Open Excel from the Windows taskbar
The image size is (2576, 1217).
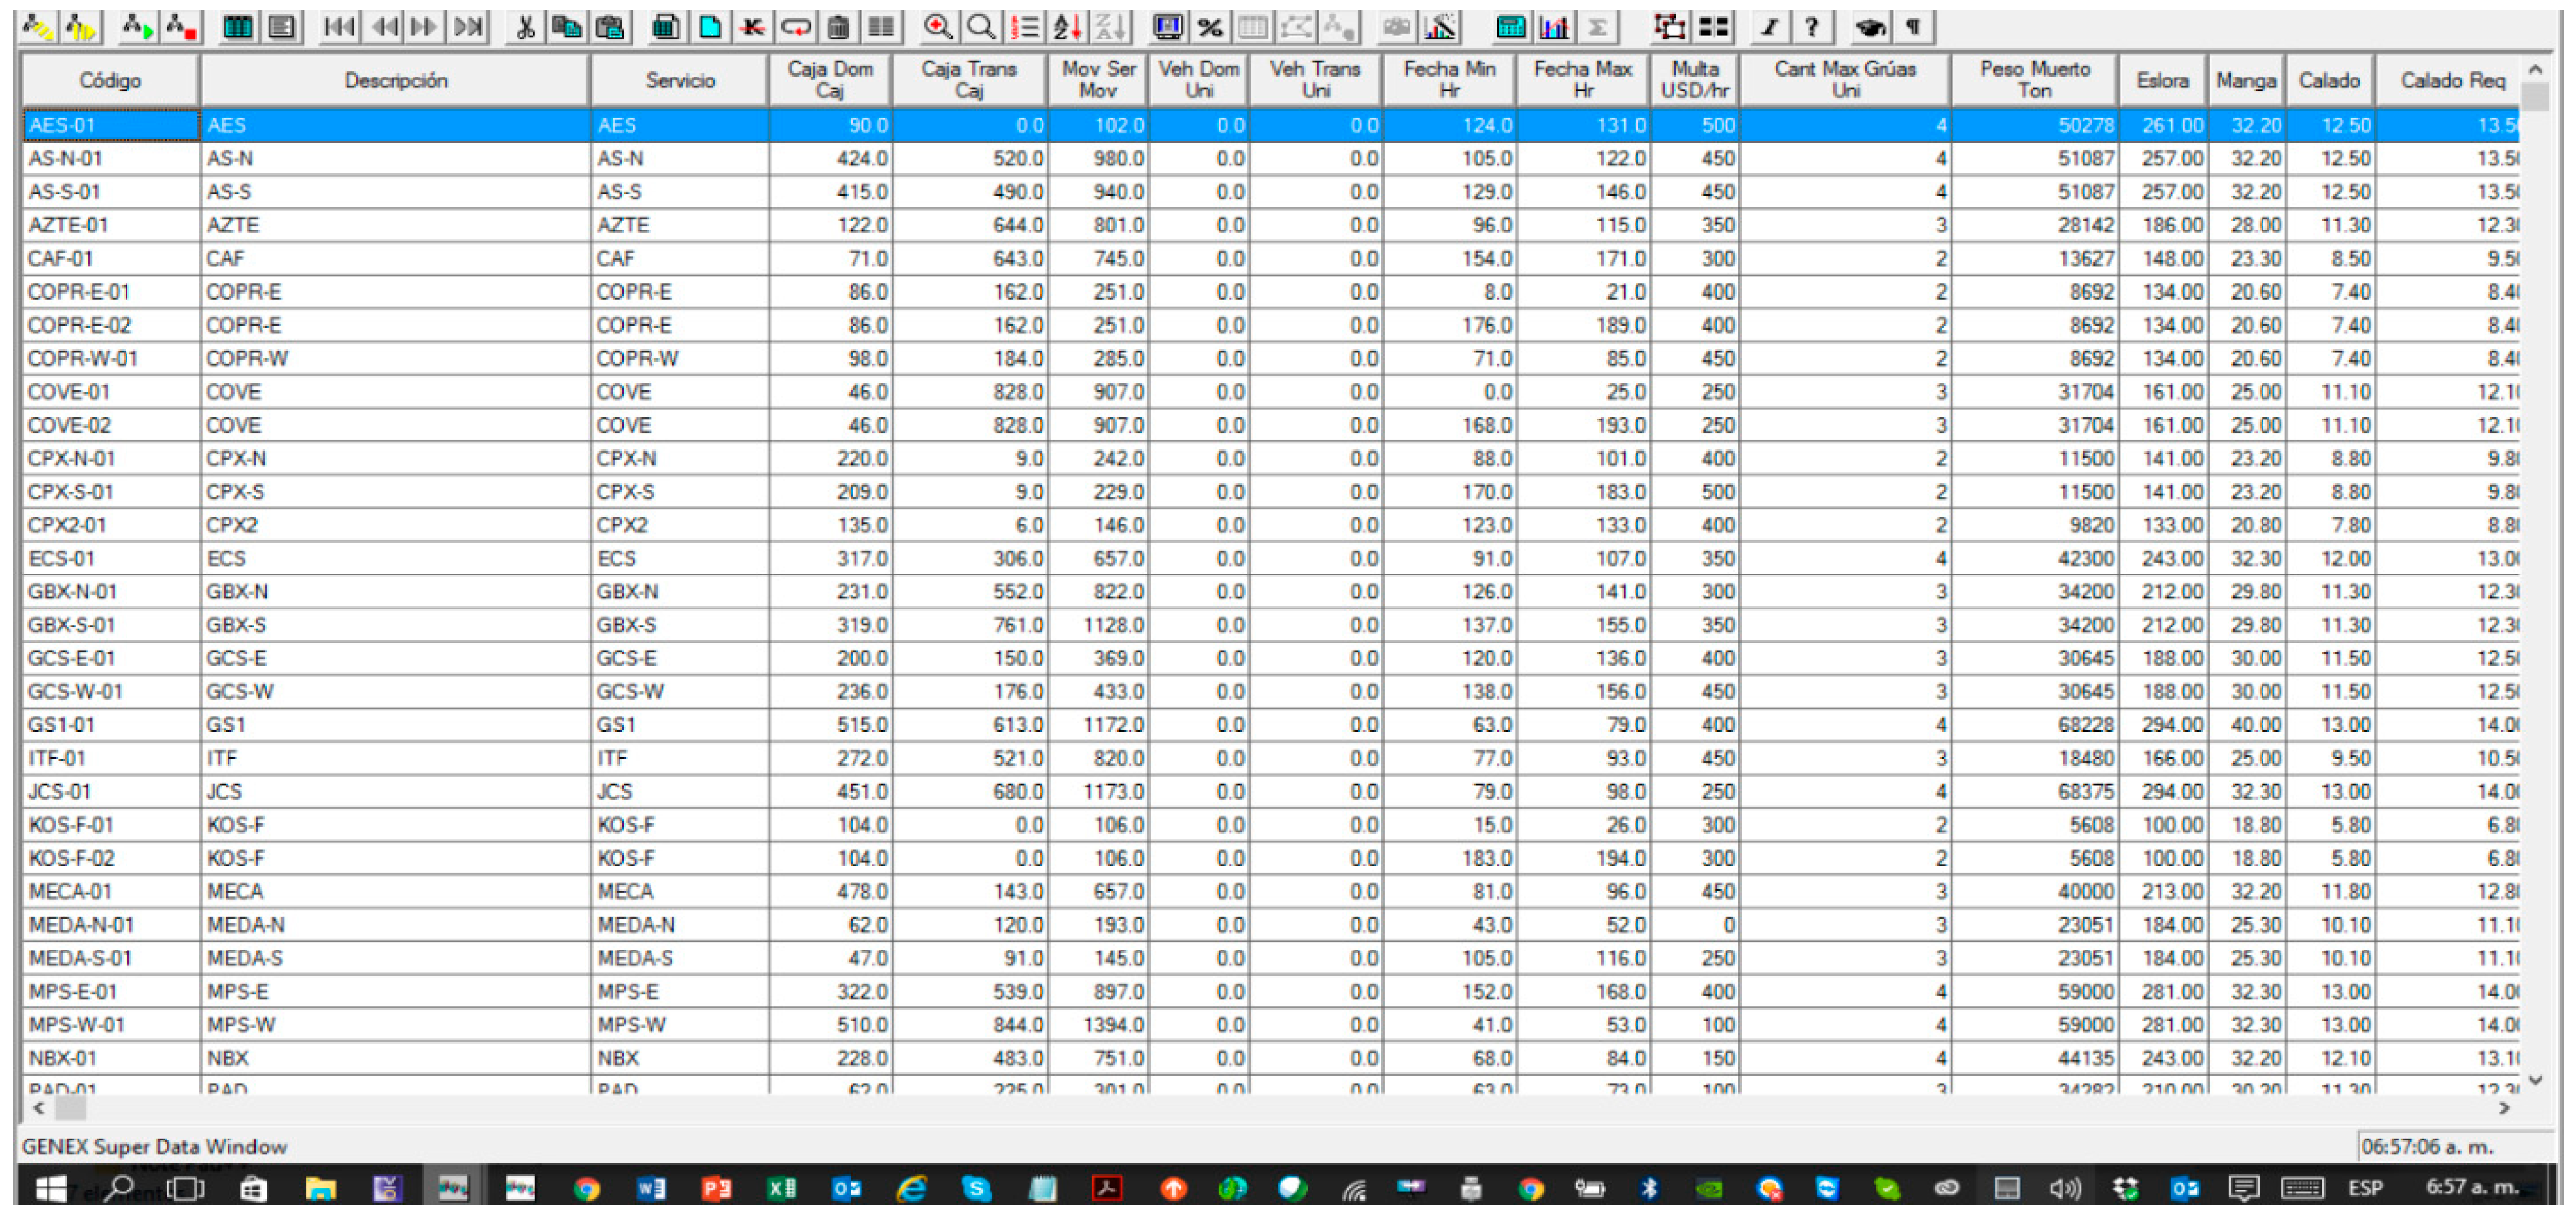pos(781,1188)
